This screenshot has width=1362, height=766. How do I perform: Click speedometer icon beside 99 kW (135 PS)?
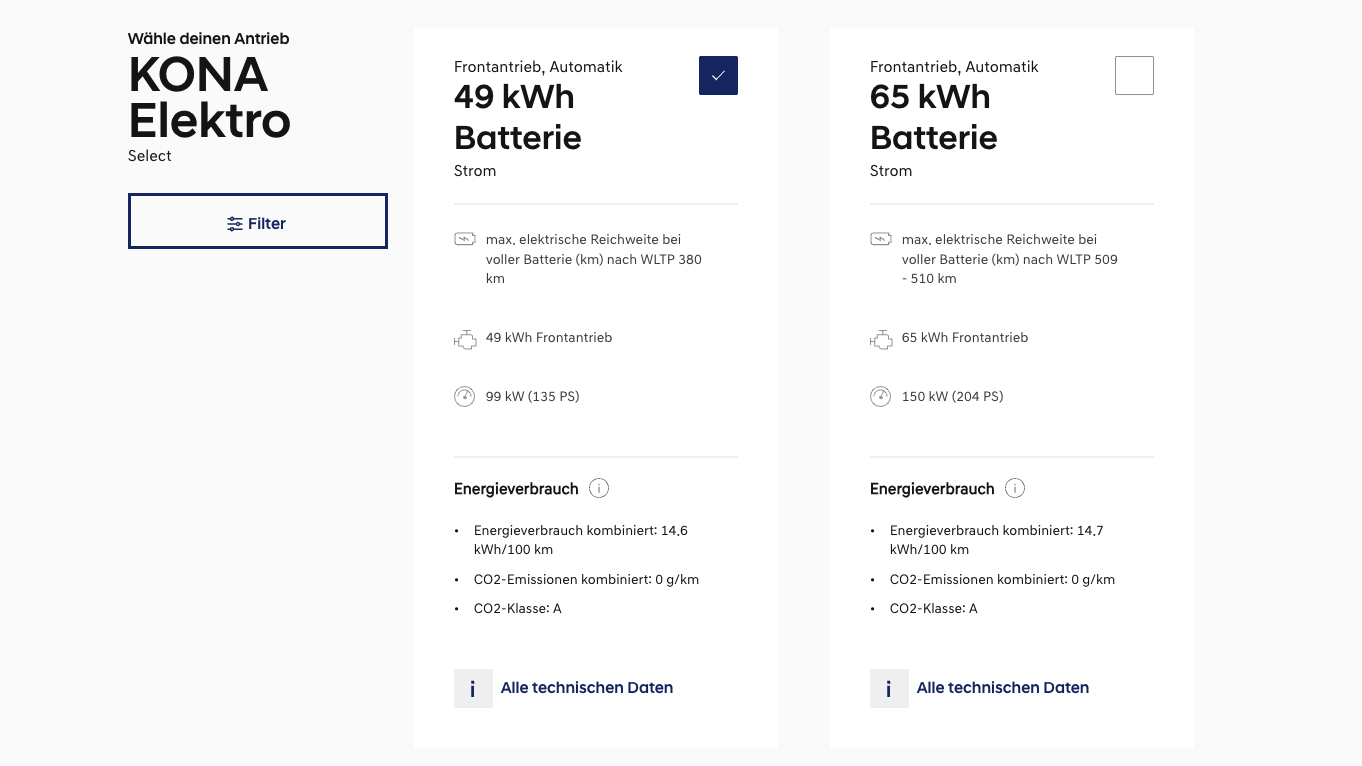click(465, 397)
